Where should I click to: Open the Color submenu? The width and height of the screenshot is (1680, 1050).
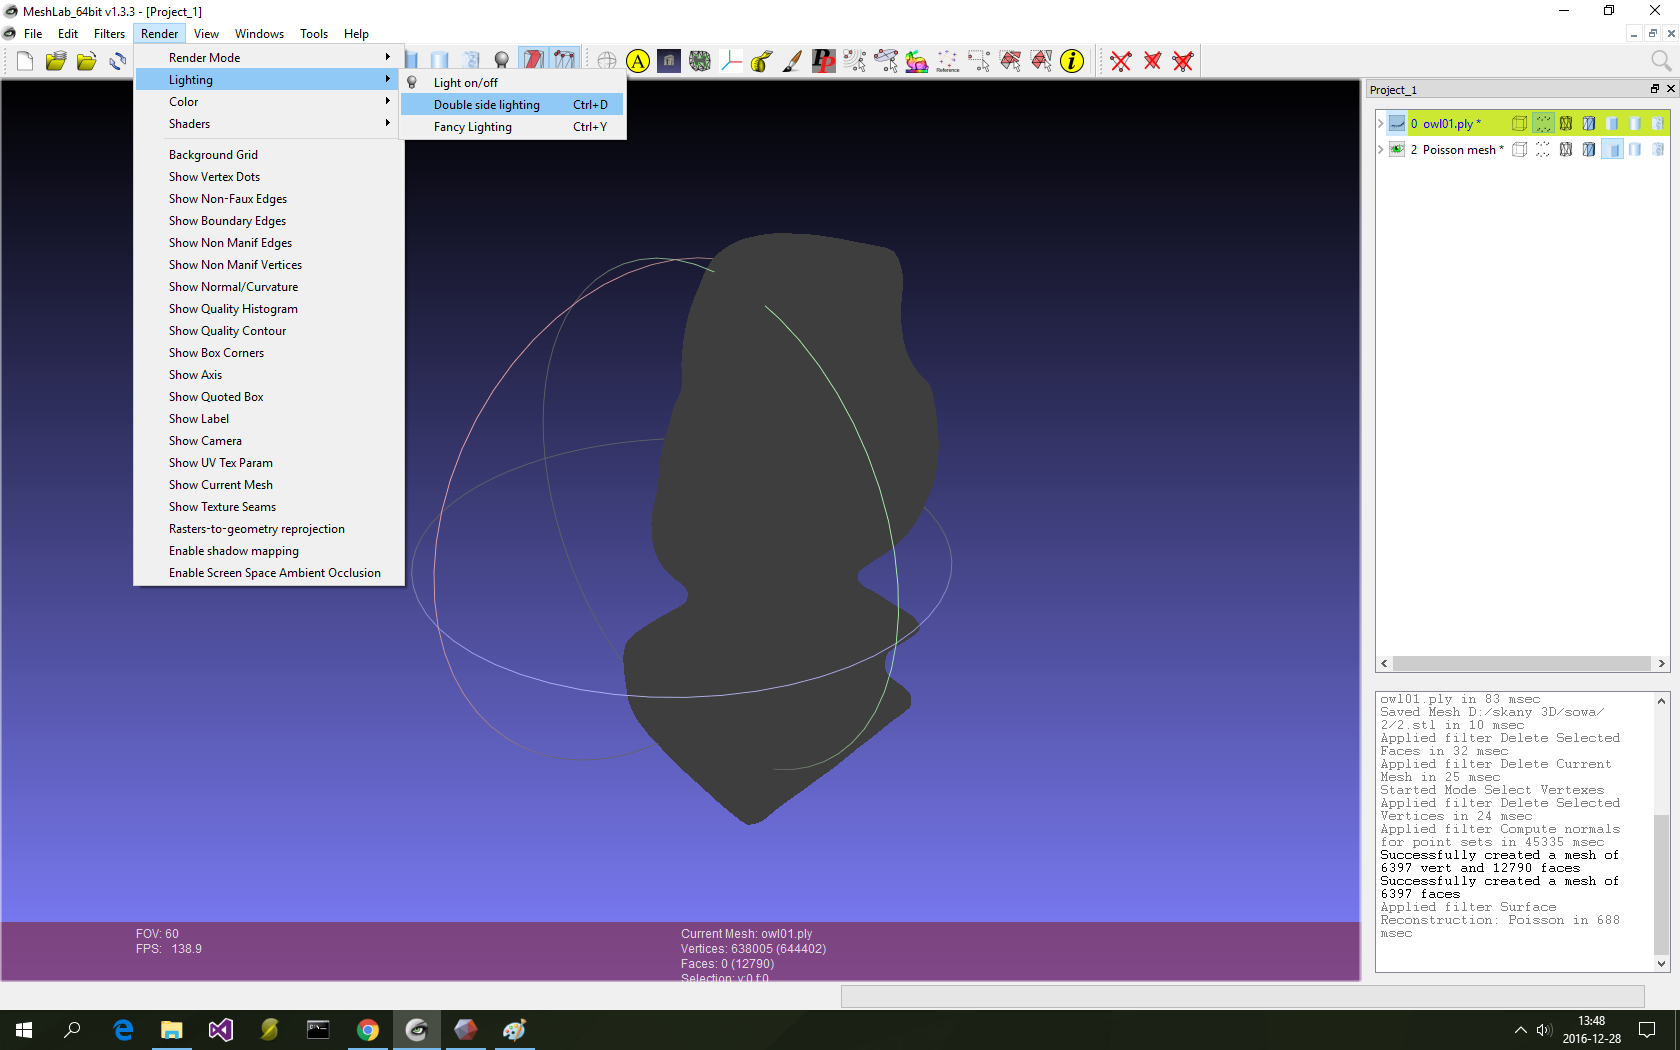(x=269, y=102)
